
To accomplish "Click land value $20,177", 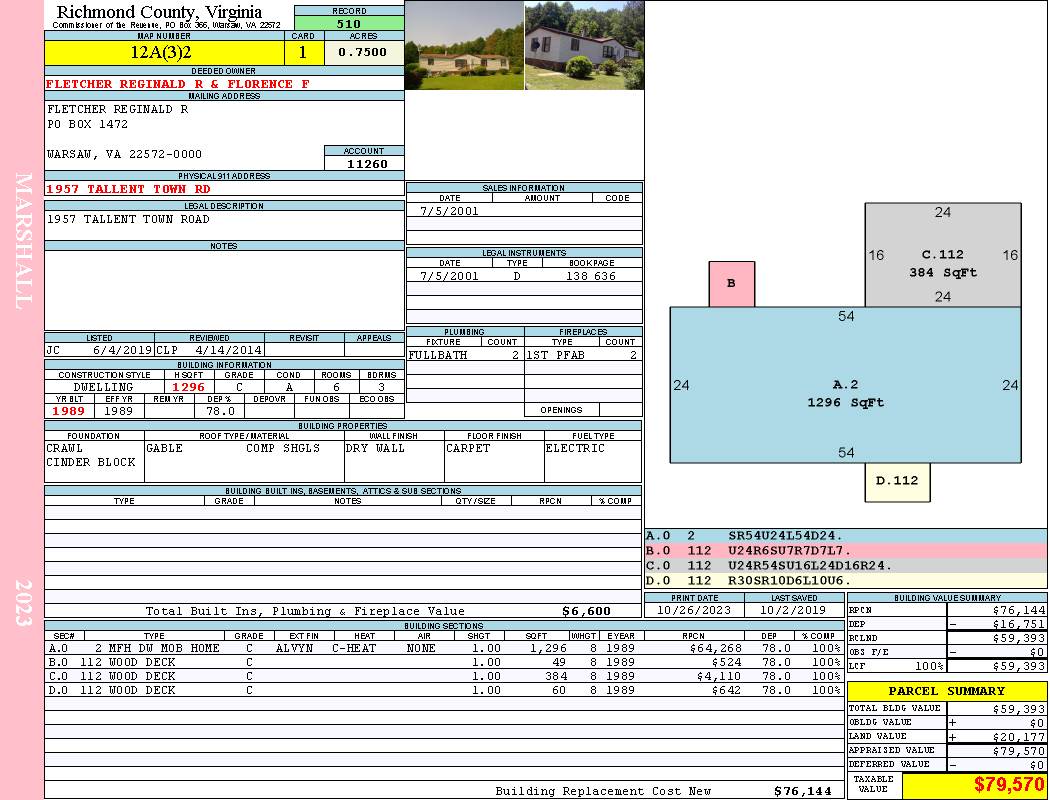I will click(1019, 737).
